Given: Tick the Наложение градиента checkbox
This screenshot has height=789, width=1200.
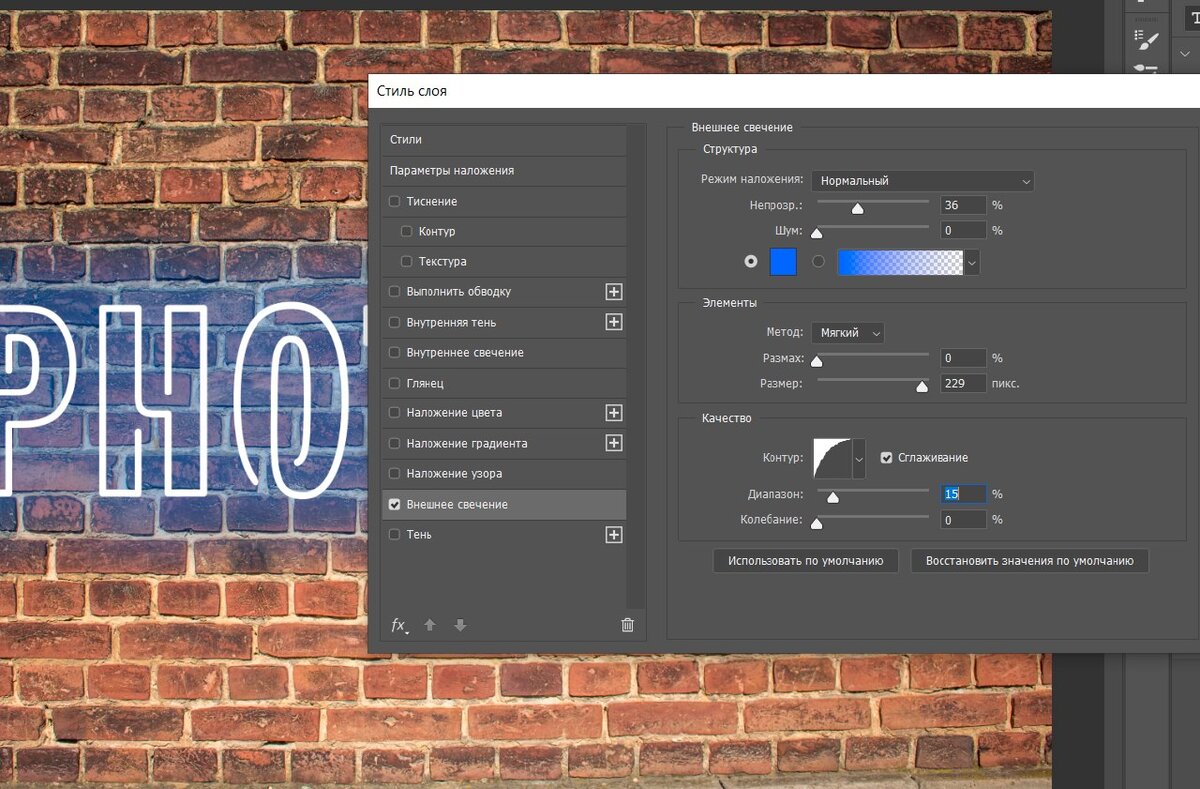Looking at the screenshot, I should click(x=394, y=443).
